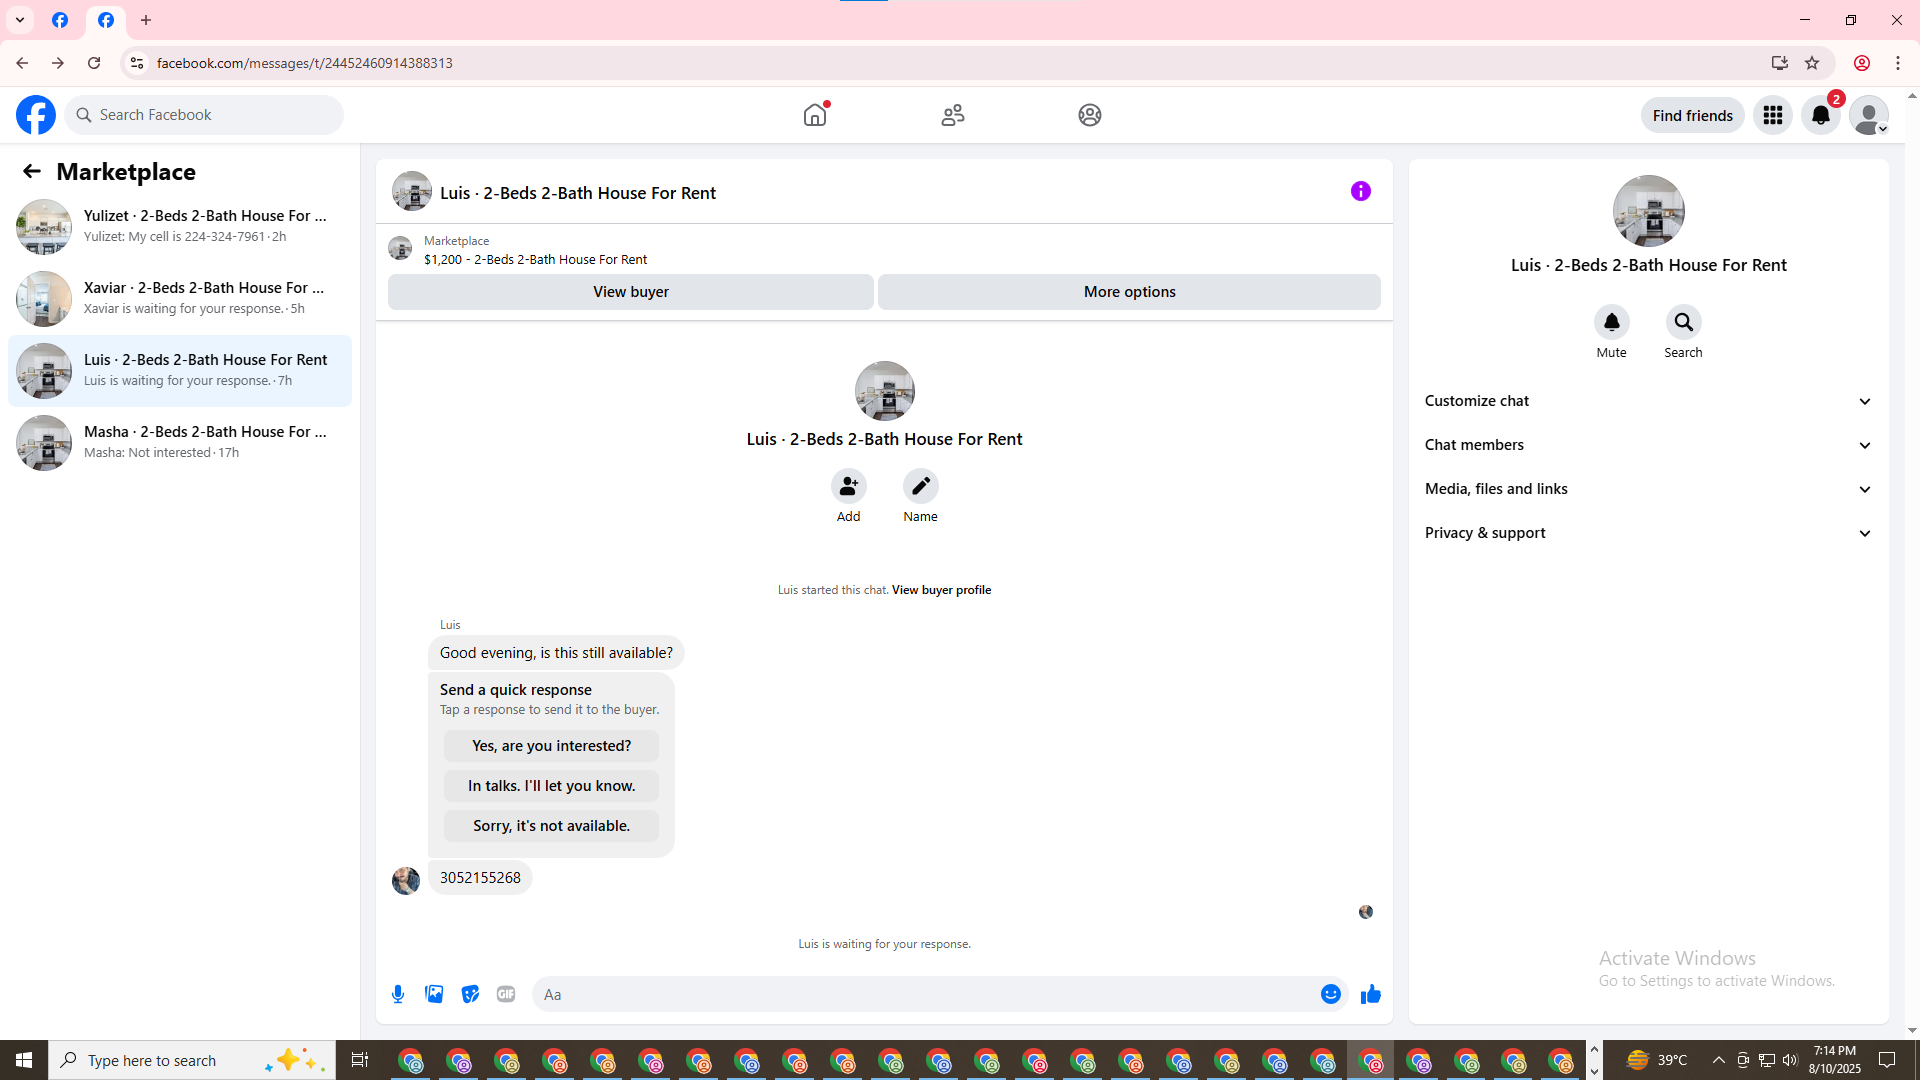The height and width of the screenshot is (1080, 1920).
Task: Expand the Customize chat section
Action: [1648, 401]
